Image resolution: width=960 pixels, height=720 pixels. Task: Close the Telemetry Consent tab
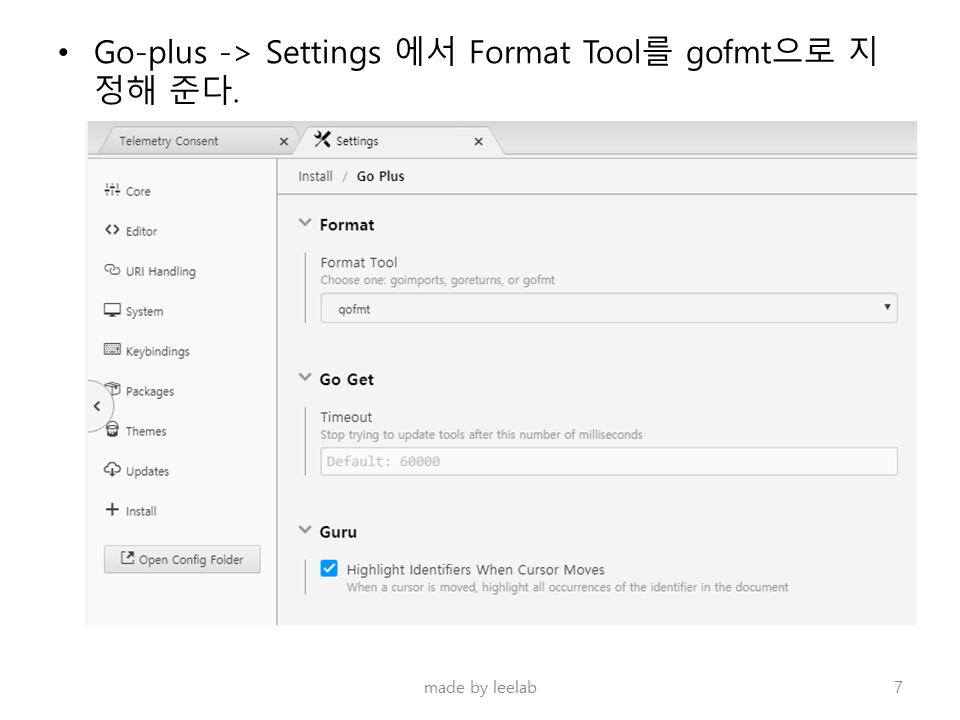(283, 141)
